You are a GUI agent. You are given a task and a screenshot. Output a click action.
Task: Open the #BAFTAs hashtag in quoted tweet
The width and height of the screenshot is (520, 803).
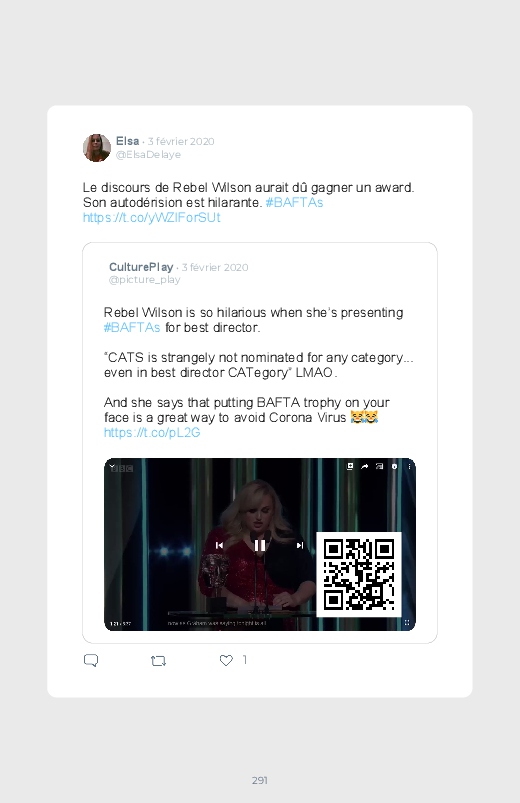pos(132,327)
